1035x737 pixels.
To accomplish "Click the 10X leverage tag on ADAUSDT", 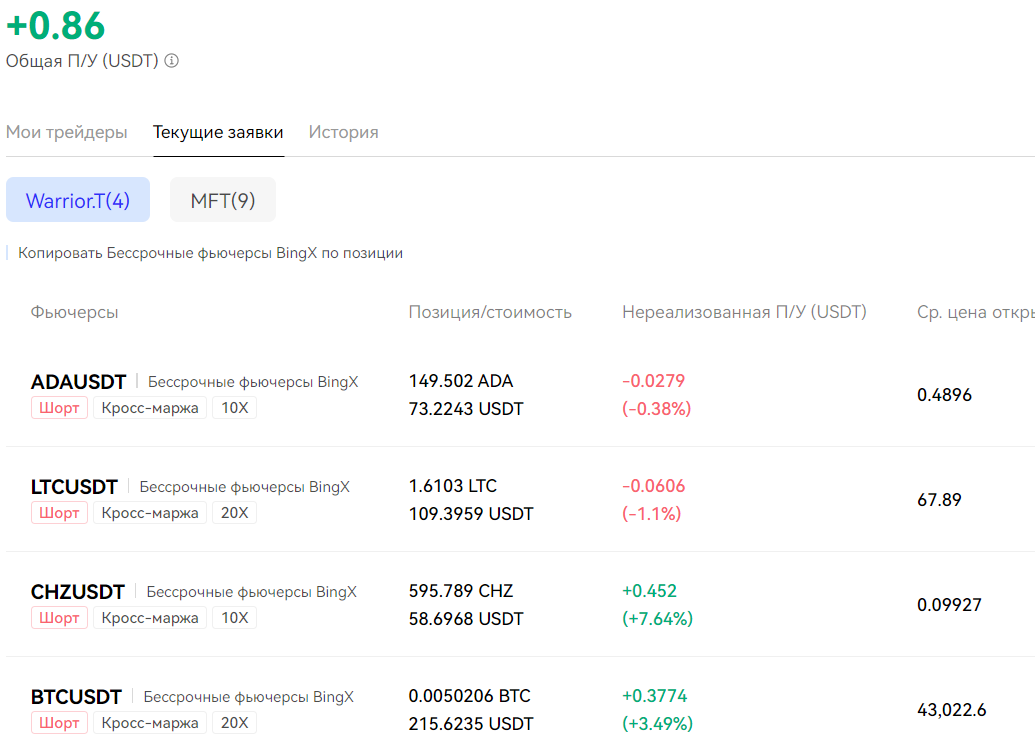I will click(234, 408).
